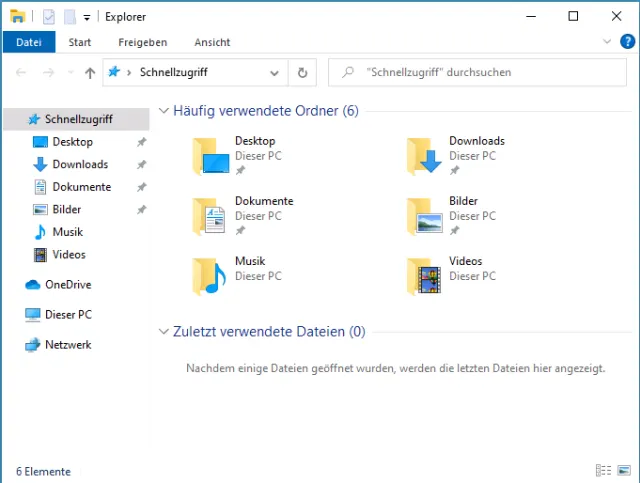The image size is (640, 483).
Task: Click the New folder quick access icon
Action: (x=70, y=17)
